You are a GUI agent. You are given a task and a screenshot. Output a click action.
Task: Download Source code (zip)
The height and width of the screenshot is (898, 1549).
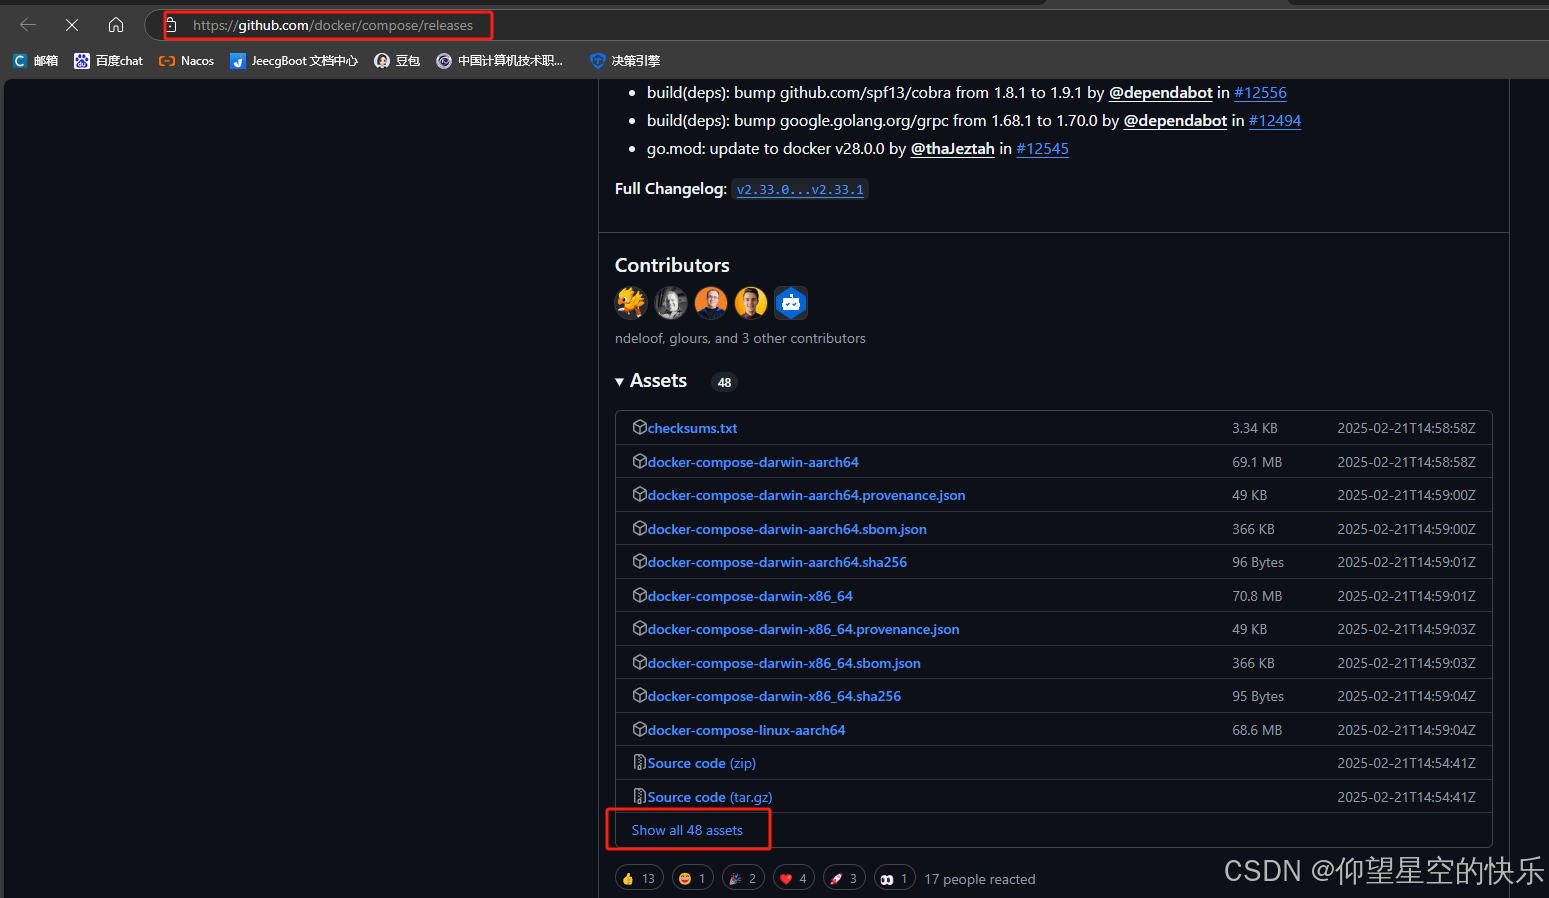(x=701, y=763)
